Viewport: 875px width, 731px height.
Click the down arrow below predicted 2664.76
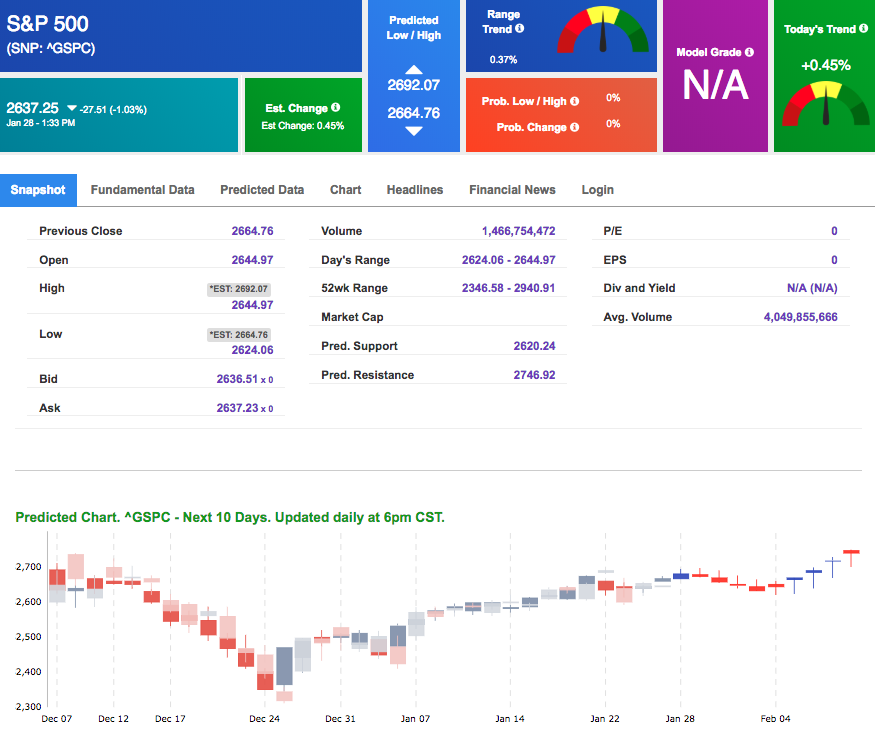click(x=414, y=131)
